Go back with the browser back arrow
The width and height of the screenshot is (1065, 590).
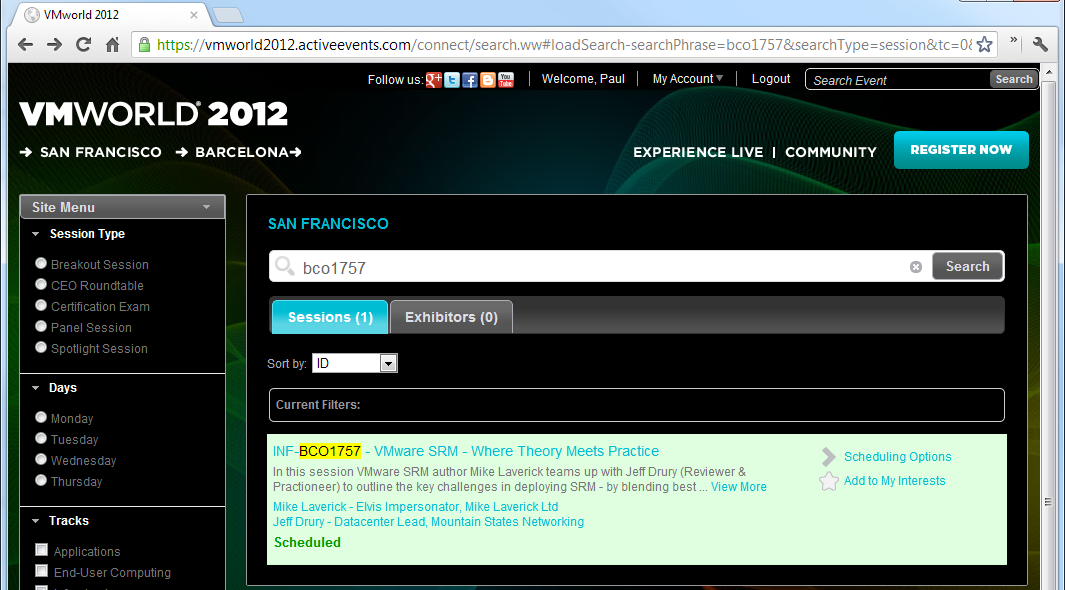click(25, 45)
